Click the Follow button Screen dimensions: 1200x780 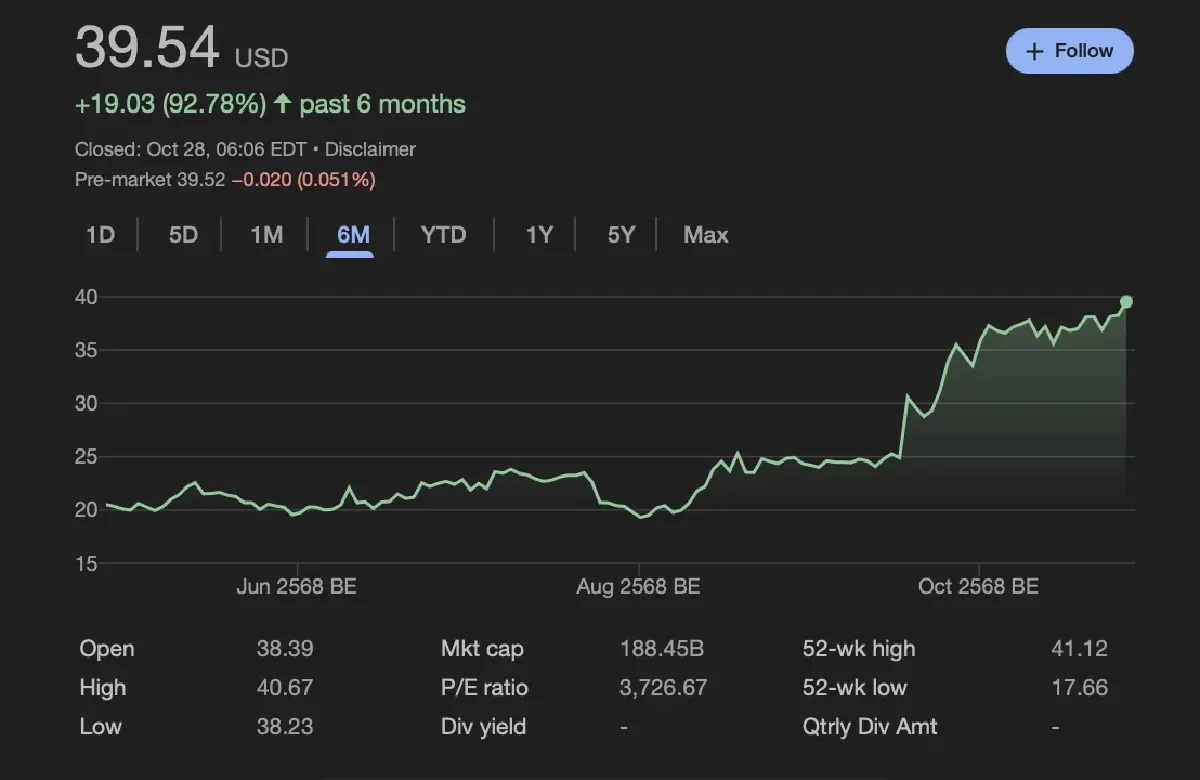pos(1069,51)
